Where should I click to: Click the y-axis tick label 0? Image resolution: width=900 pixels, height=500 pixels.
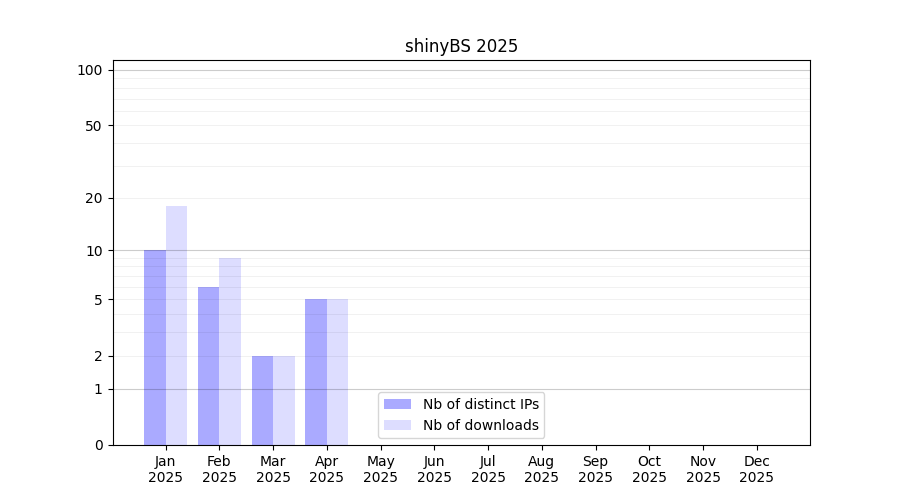[98, 445]
